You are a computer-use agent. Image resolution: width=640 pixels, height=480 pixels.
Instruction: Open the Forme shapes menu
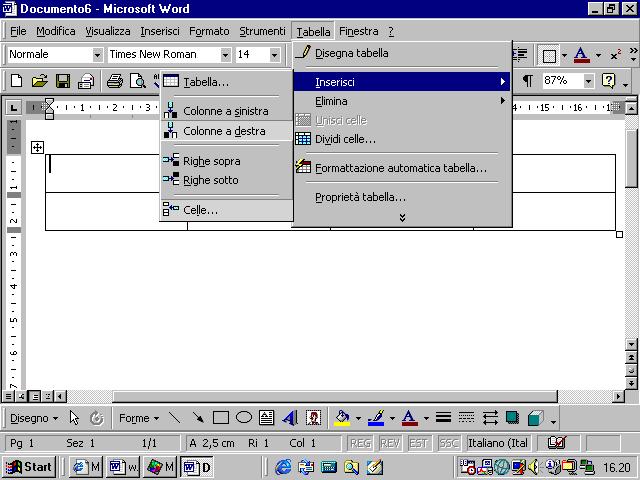pos(138,418)
